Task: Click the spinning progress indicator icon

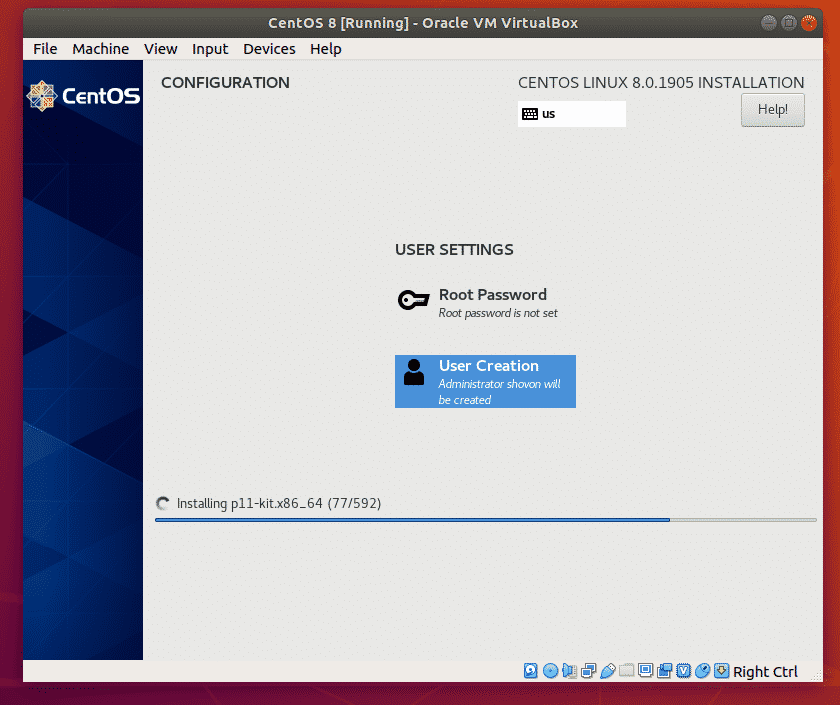Action: click(x=162, y=504)
